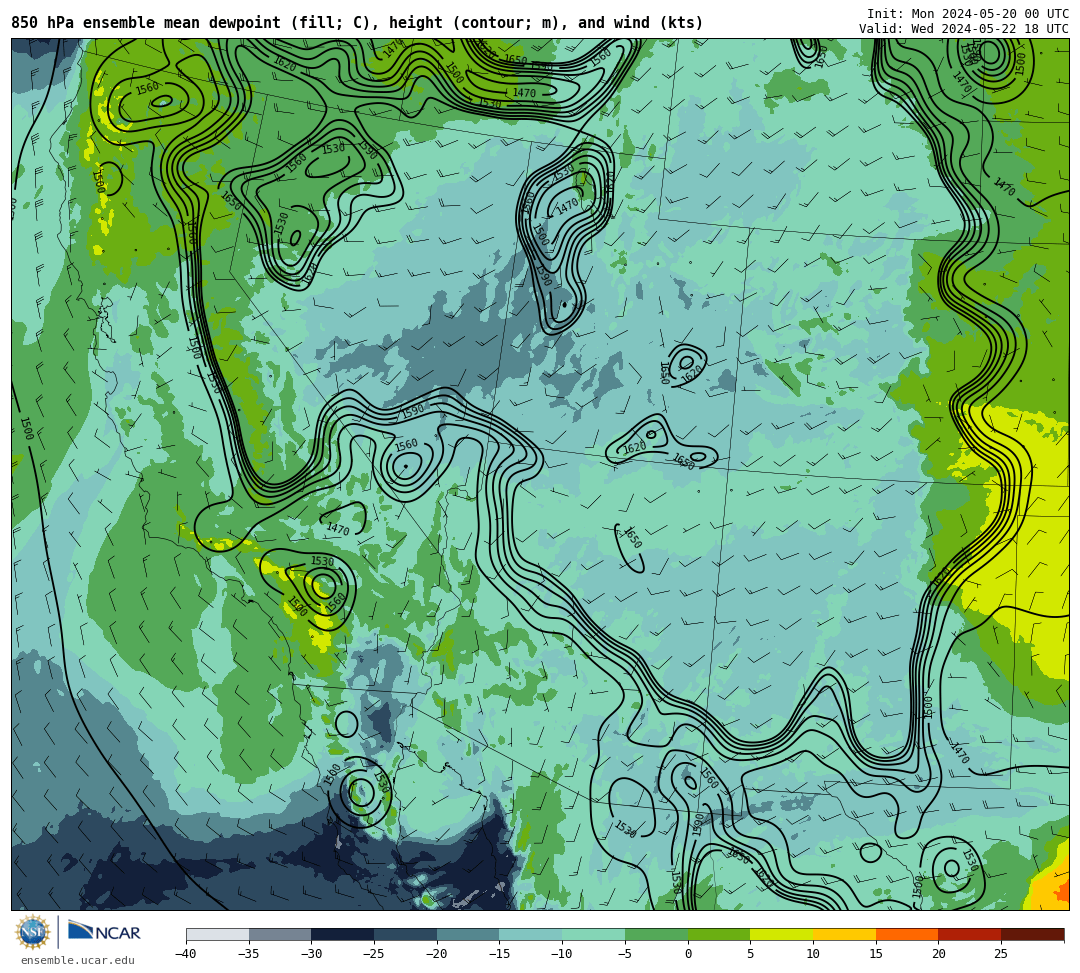1080x973 pixels.
Task: Click the positive 10 colorbar tick label
Action: coord(813,954)
